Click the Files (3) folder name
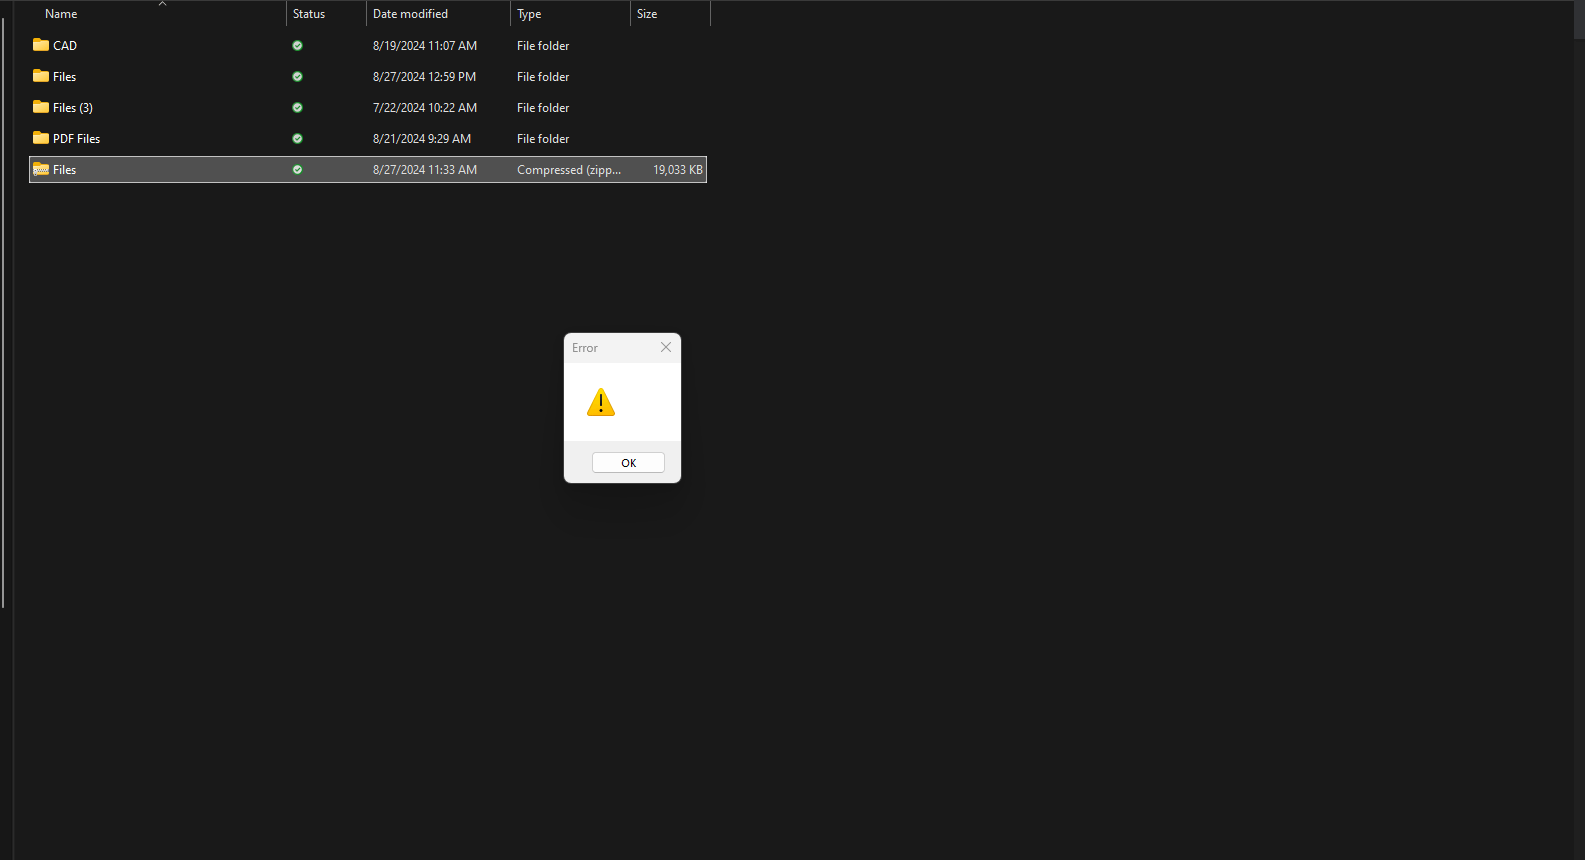 (x=73, y=108)
